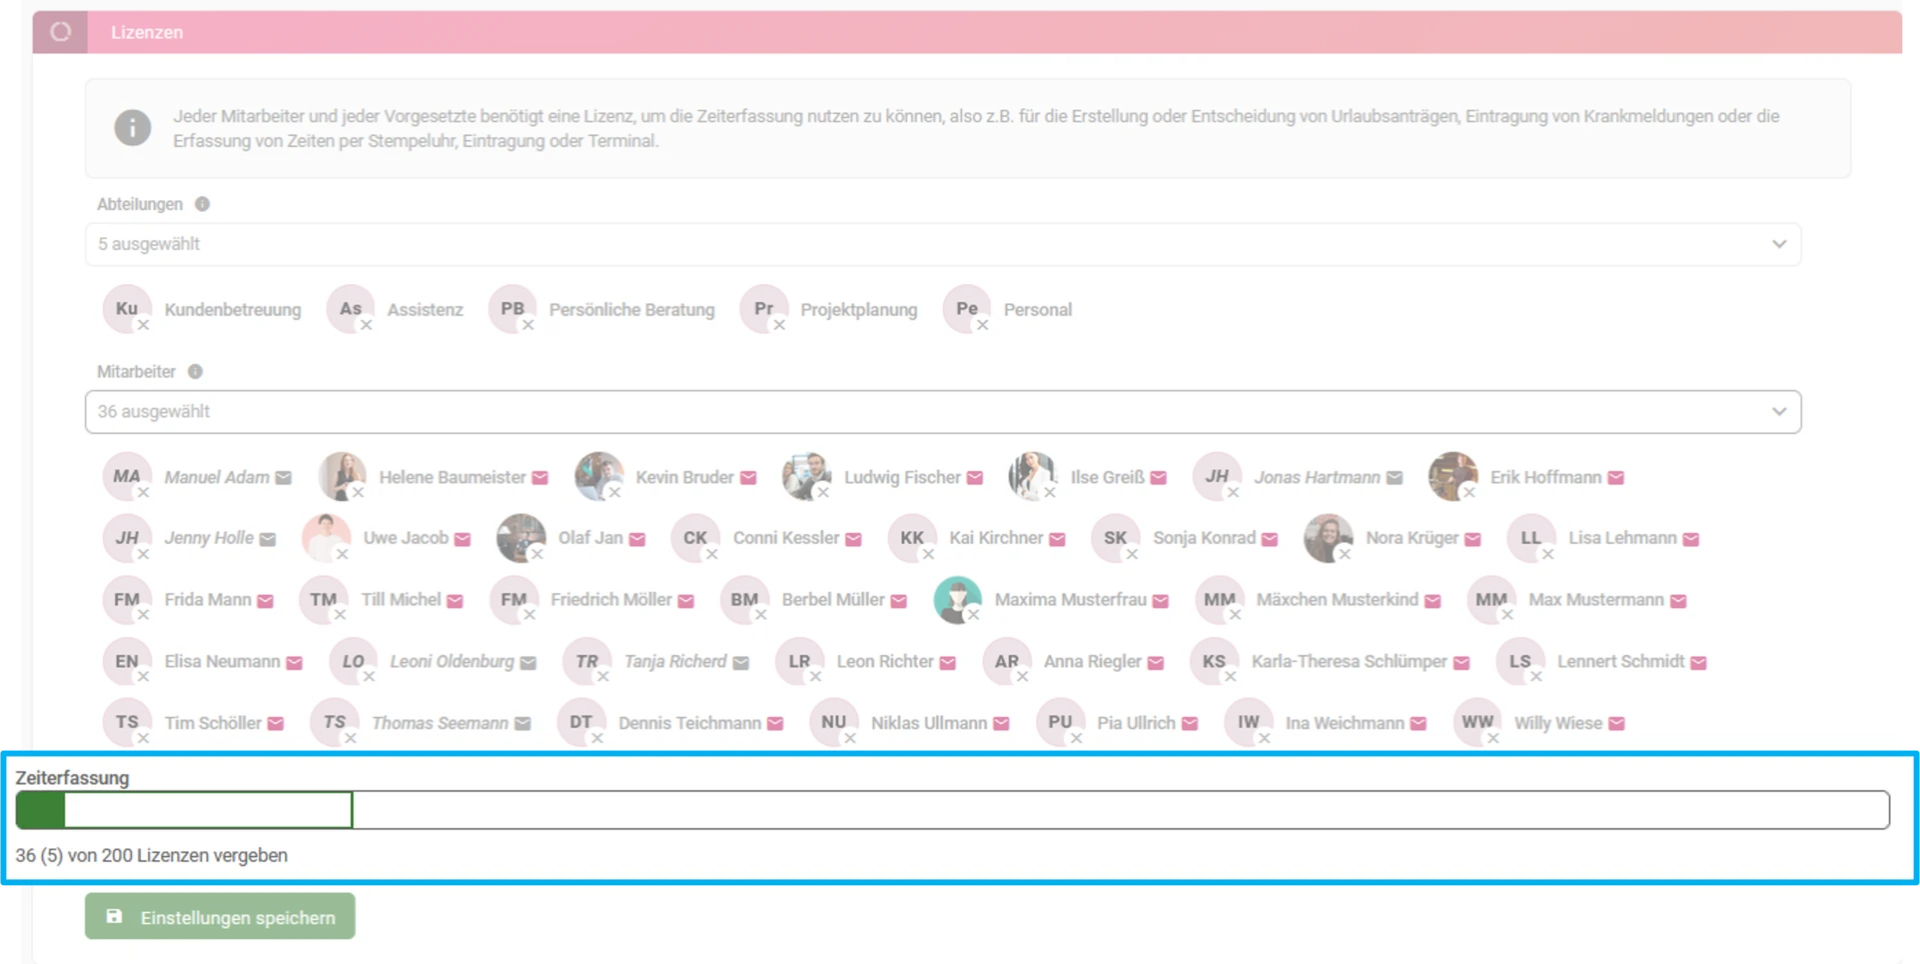Viewport: 1920px width, 964px height.
Task: Click mail icon next to Kevin Bruder
Action: [x=748, y=478]
